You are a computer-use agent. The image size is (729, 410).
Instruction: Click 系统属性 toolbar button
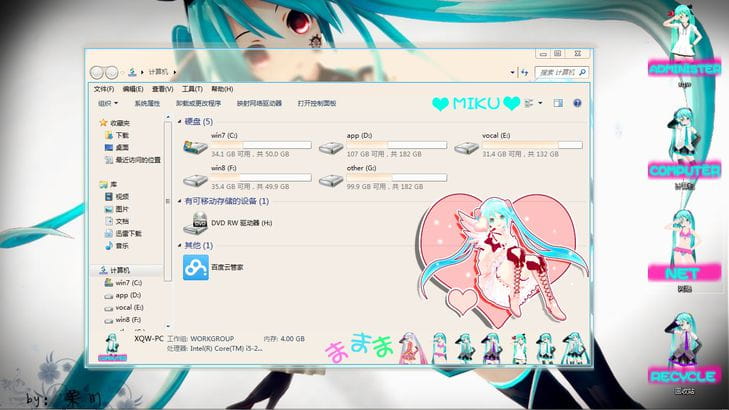(x=147, y=103)
